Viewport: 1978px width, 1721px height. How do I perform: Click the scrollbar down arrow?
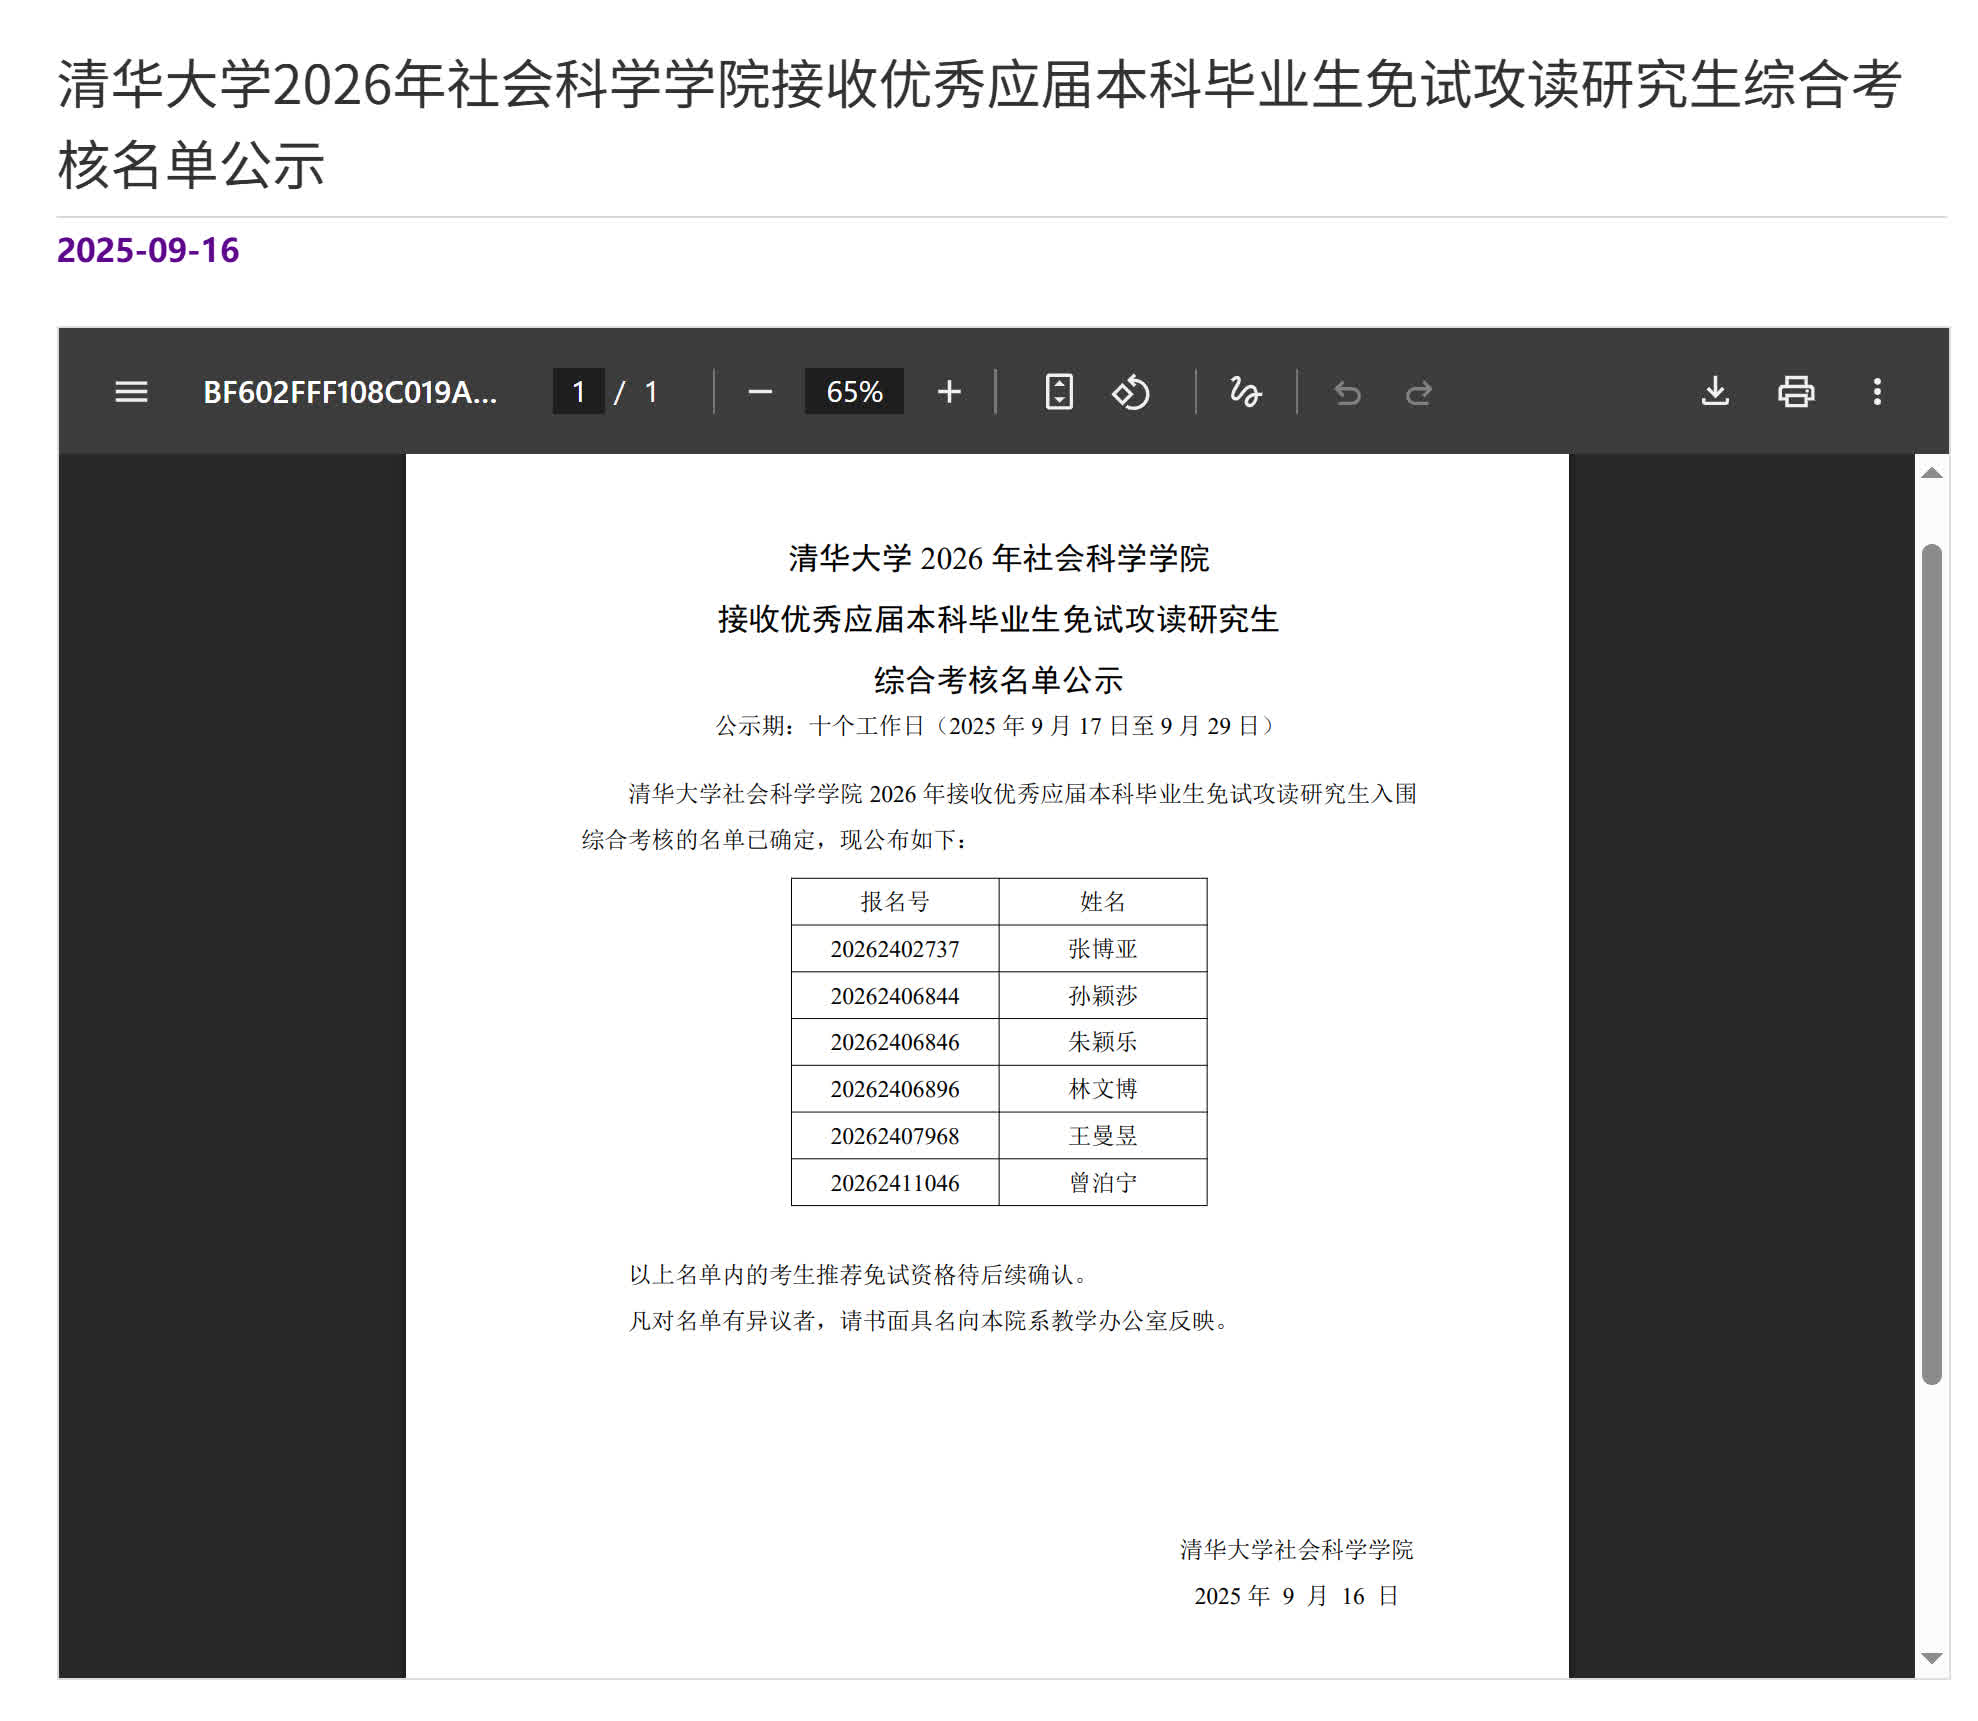click(x=1932, y=1658)
